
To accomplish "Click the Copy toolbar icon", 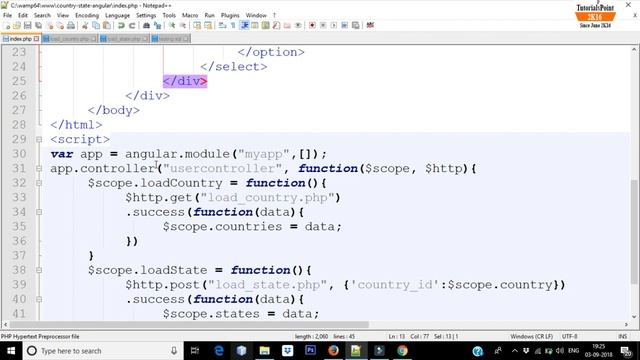I will pos(96,25).
